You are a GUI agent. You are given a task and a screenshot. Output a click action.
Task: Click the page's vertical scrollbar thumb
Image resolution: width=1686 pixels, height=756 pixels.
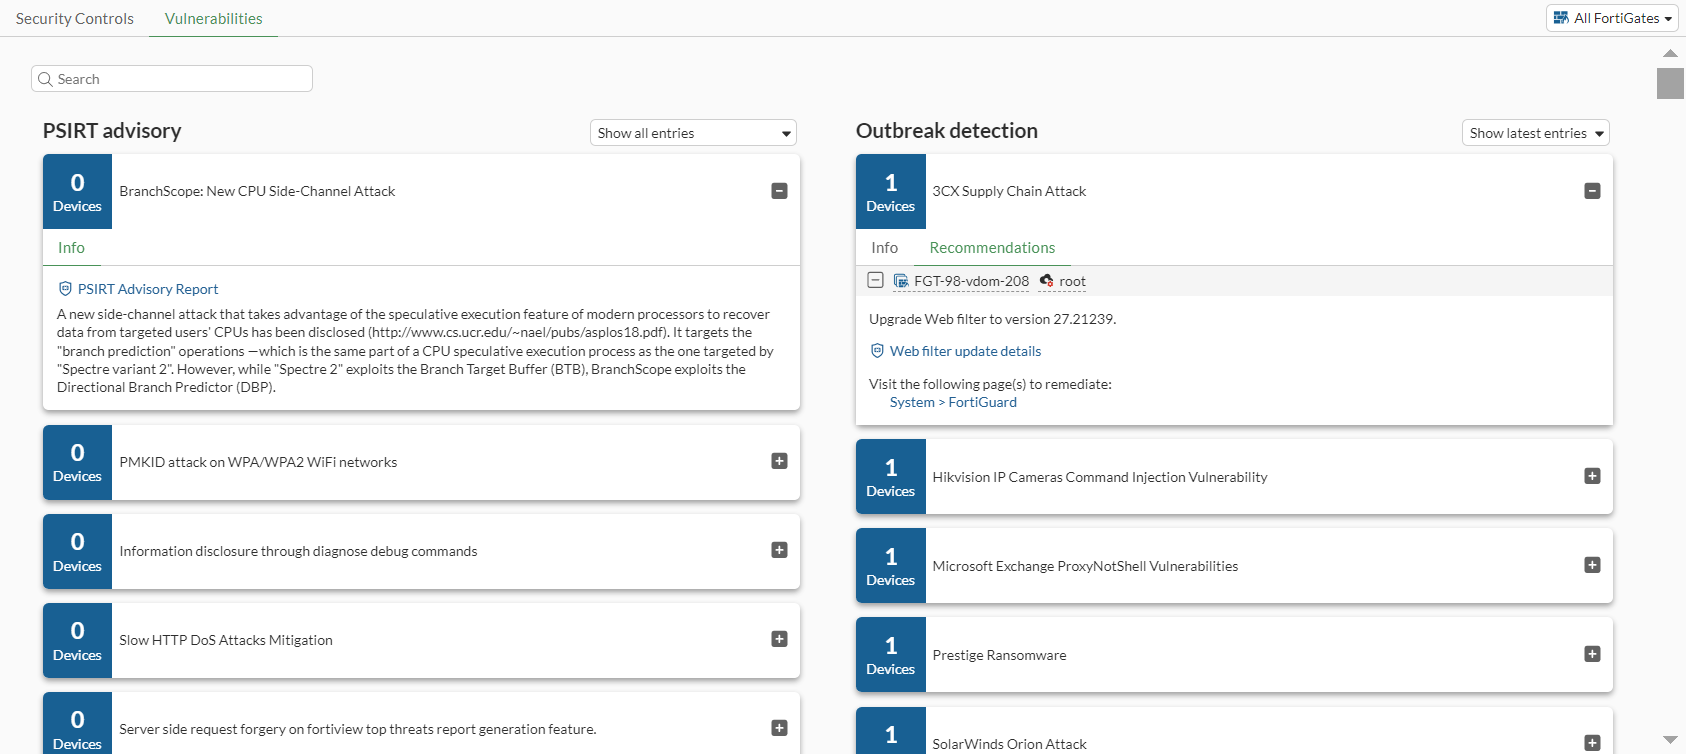point(1670,83)
